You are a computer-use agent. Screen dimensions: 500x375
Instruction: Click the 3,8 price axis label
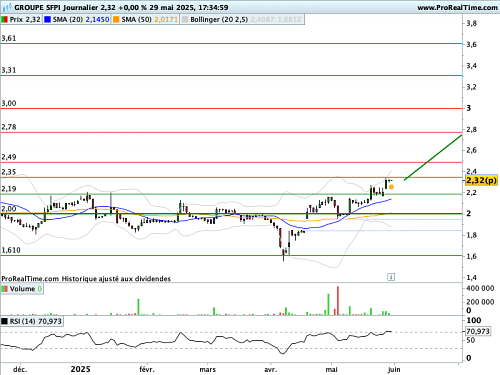coord(471,23)
